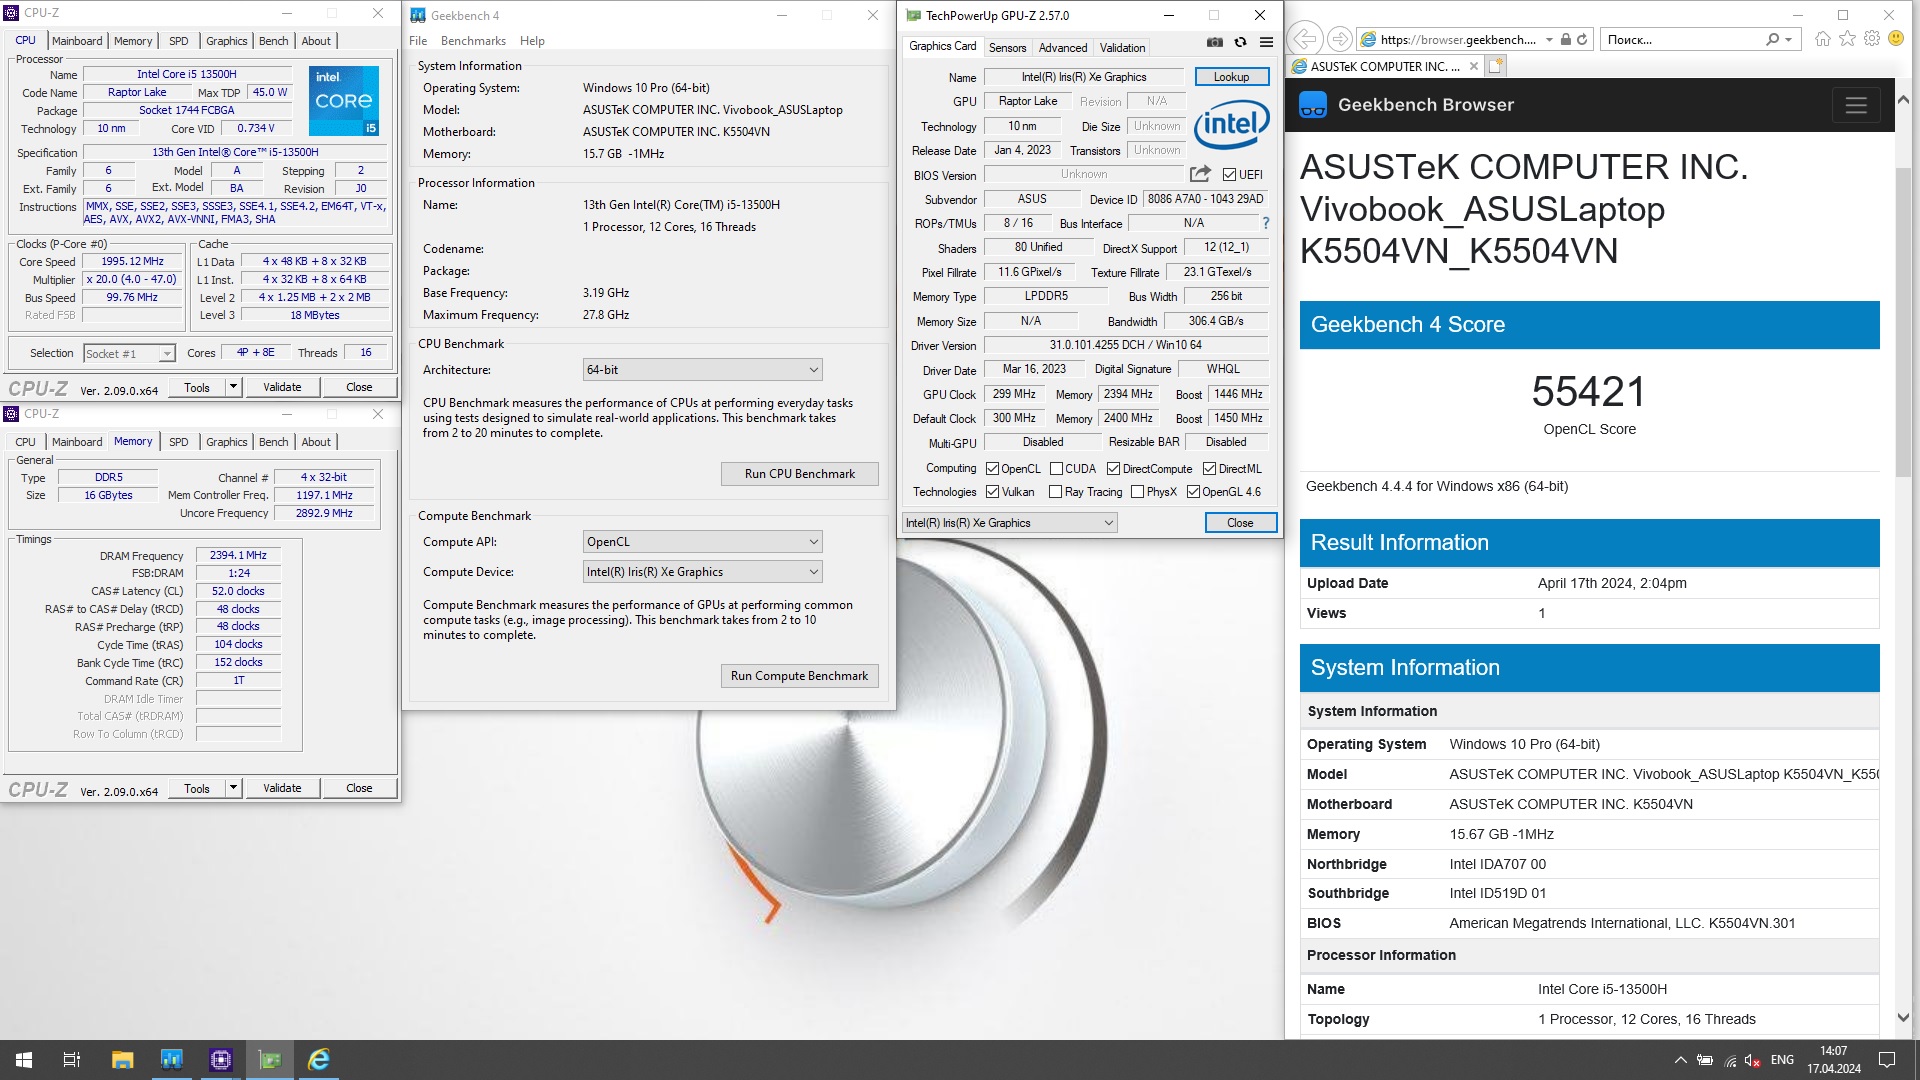Click the browser scrollbar up arrow
The height and width of the screenshot is (1080, 1920).
1903,100
